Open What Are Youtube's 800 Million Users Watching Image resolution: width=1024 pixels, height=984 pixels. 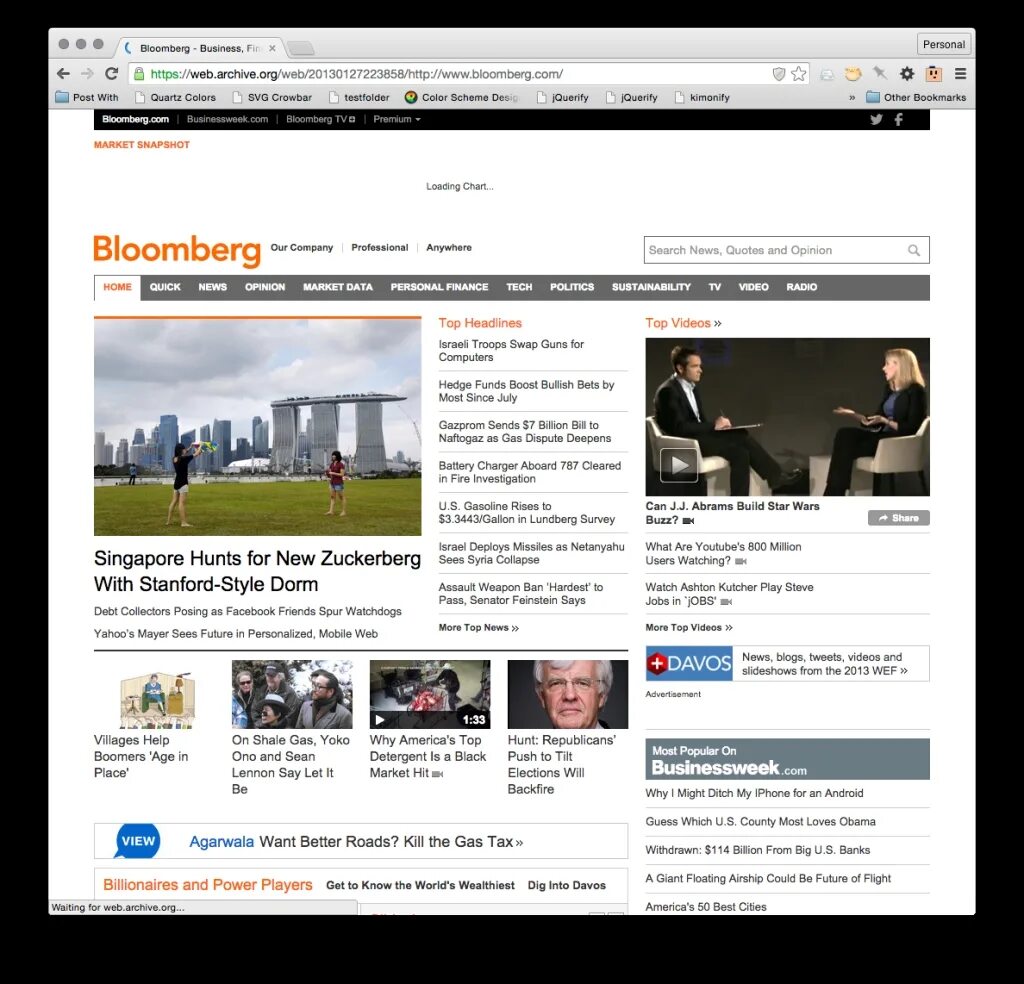click(x=723, y=554)
